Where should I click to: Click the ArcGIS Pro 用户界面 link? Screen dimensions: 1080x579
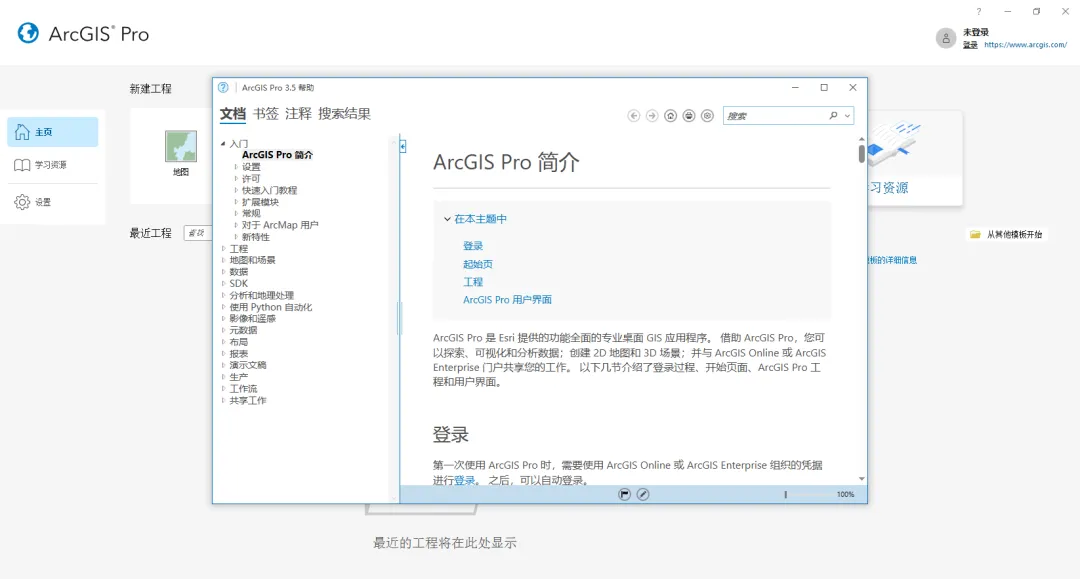(507, 299)
